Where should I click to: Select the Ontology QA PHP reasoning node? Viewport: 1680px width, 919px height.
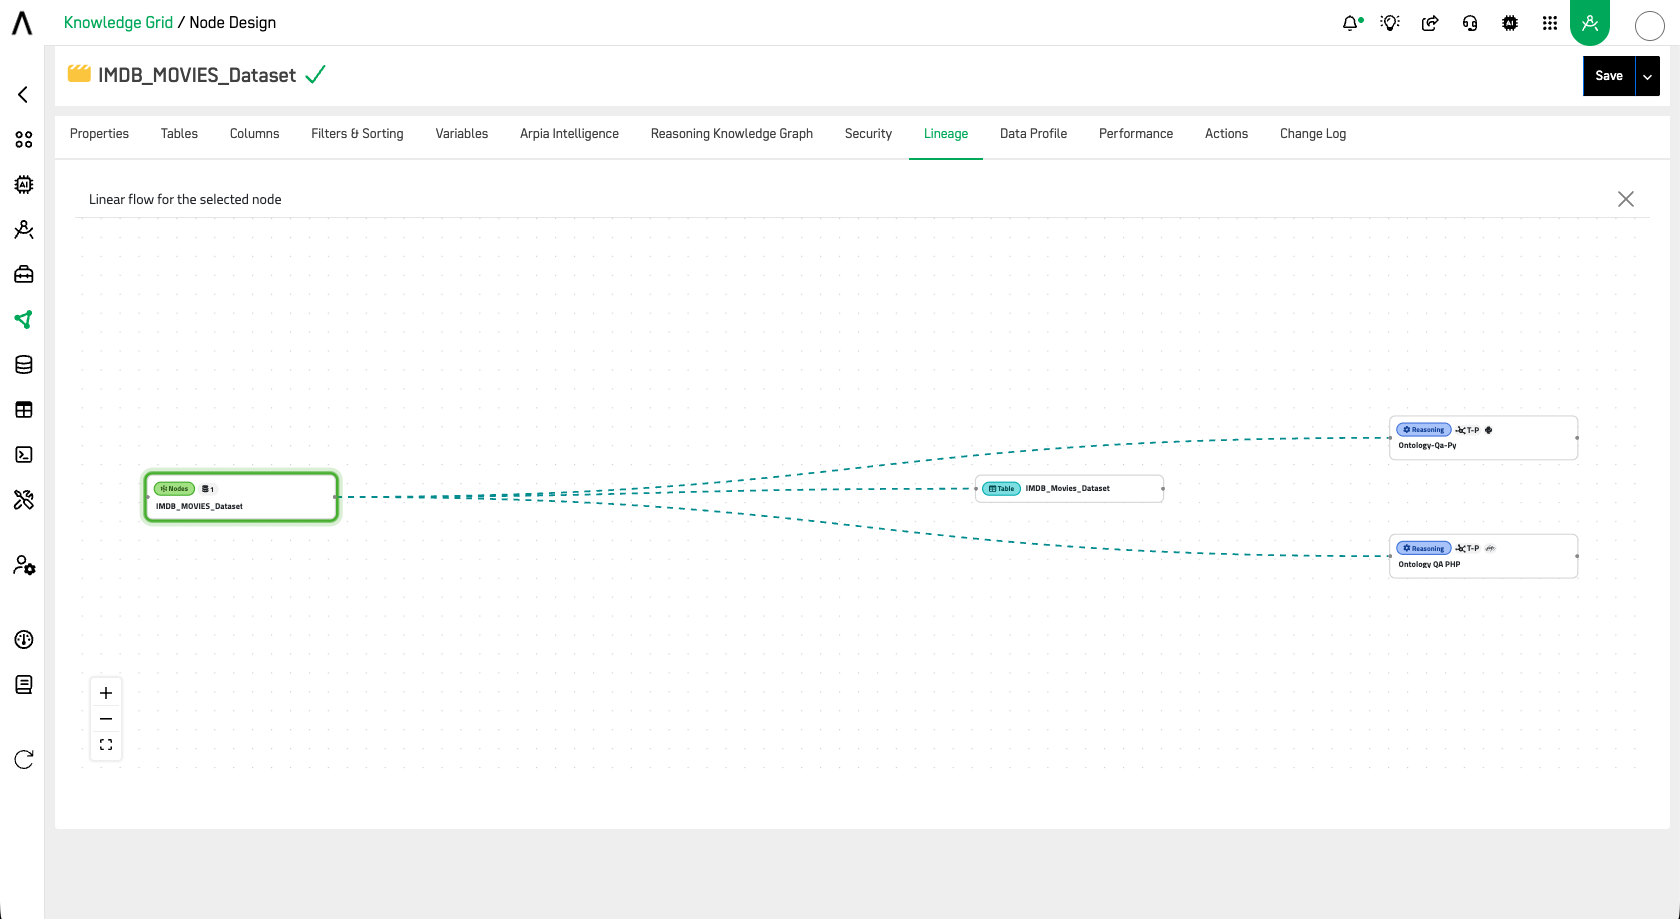[1483, 556]
